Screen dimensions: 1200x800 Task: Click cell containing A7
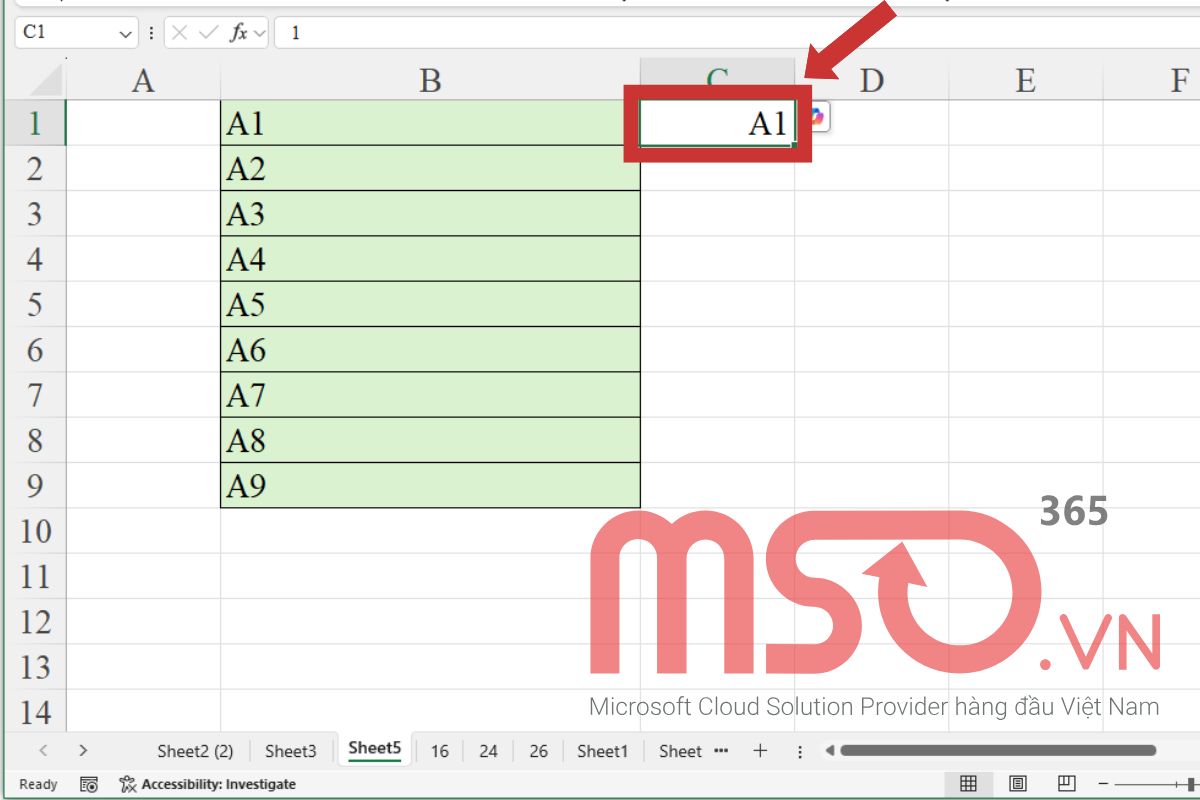coord(430,395)
